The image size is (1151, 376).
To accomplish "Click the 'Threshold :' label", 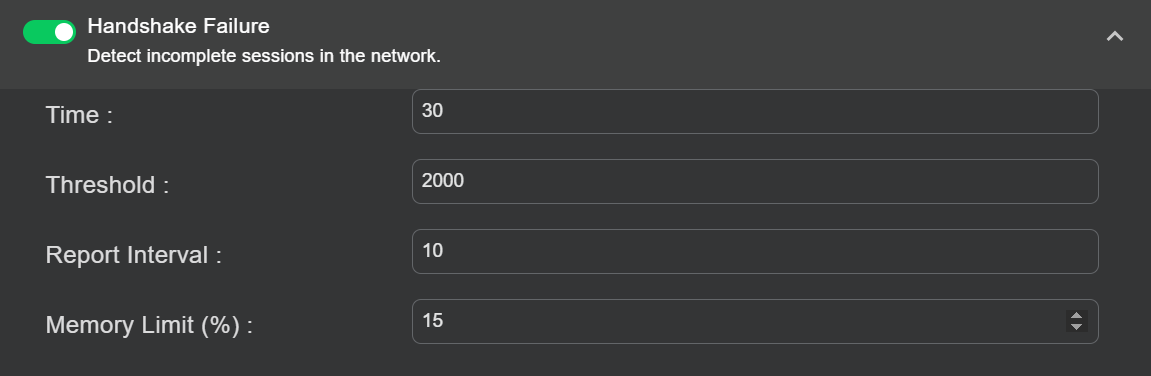I will [x=107, y=185].
